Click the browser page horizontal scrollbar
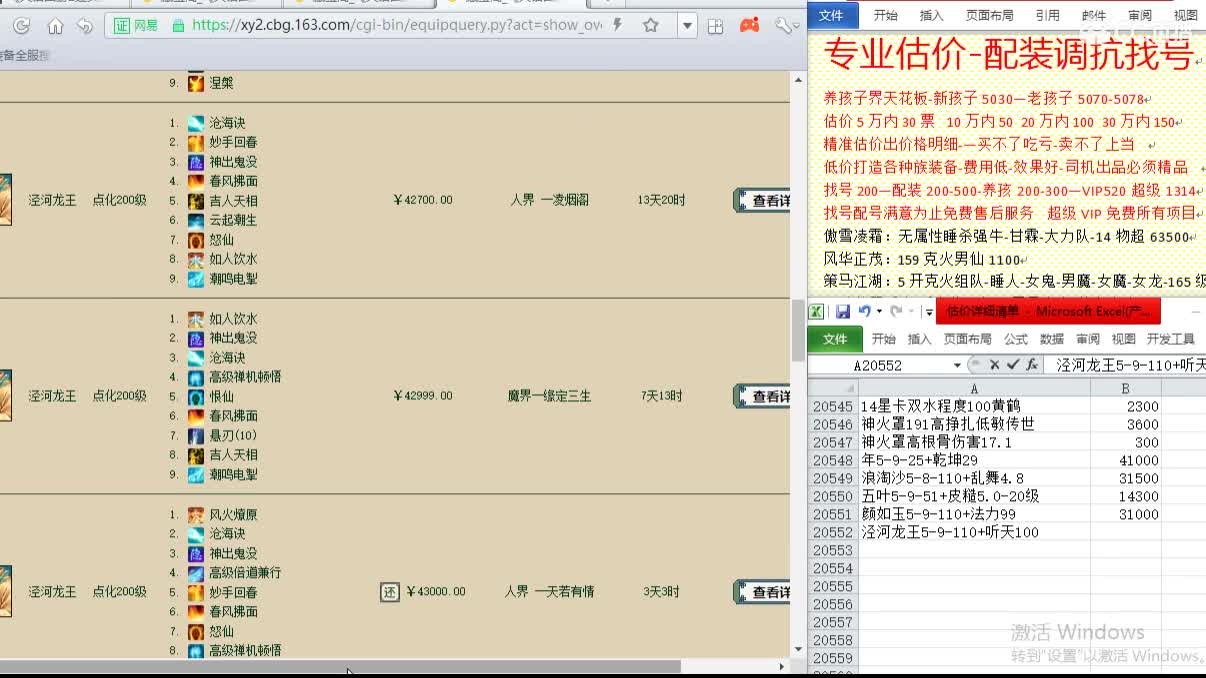 tap(340, 666)
